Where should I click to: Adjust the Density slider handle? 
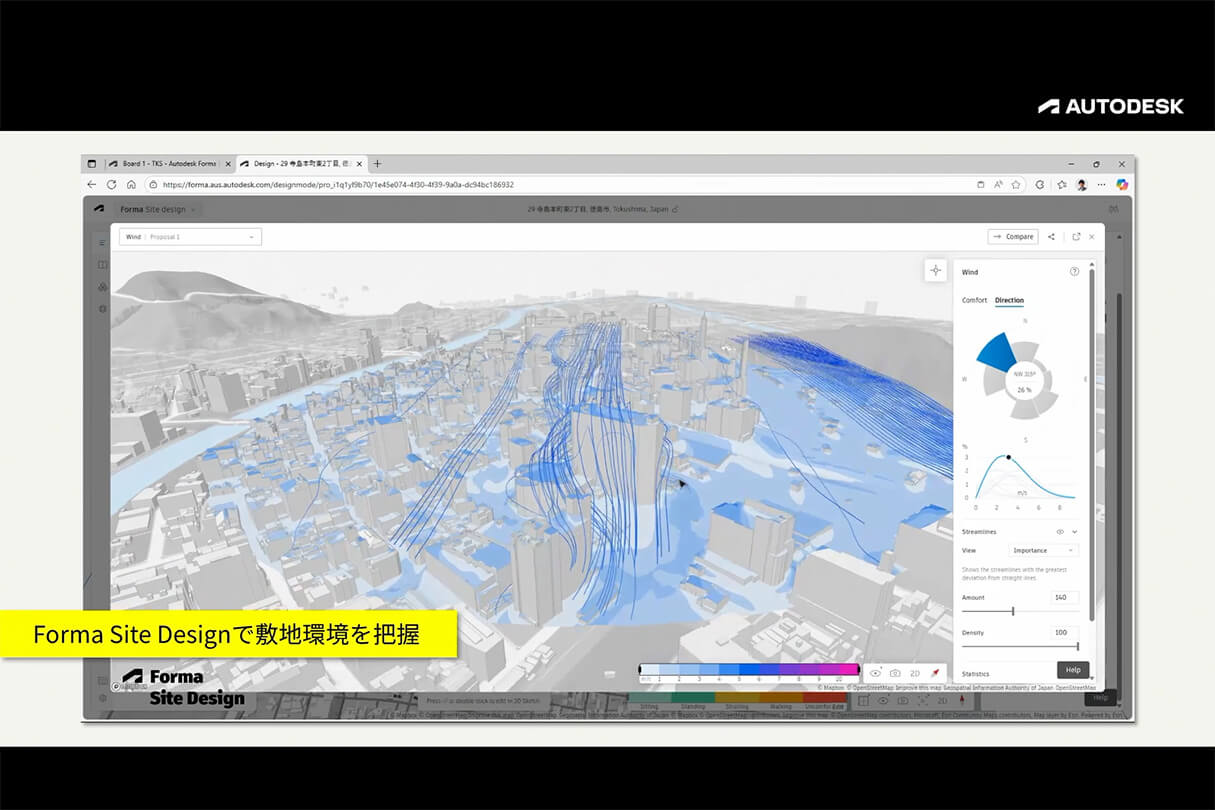point(1077,647)
